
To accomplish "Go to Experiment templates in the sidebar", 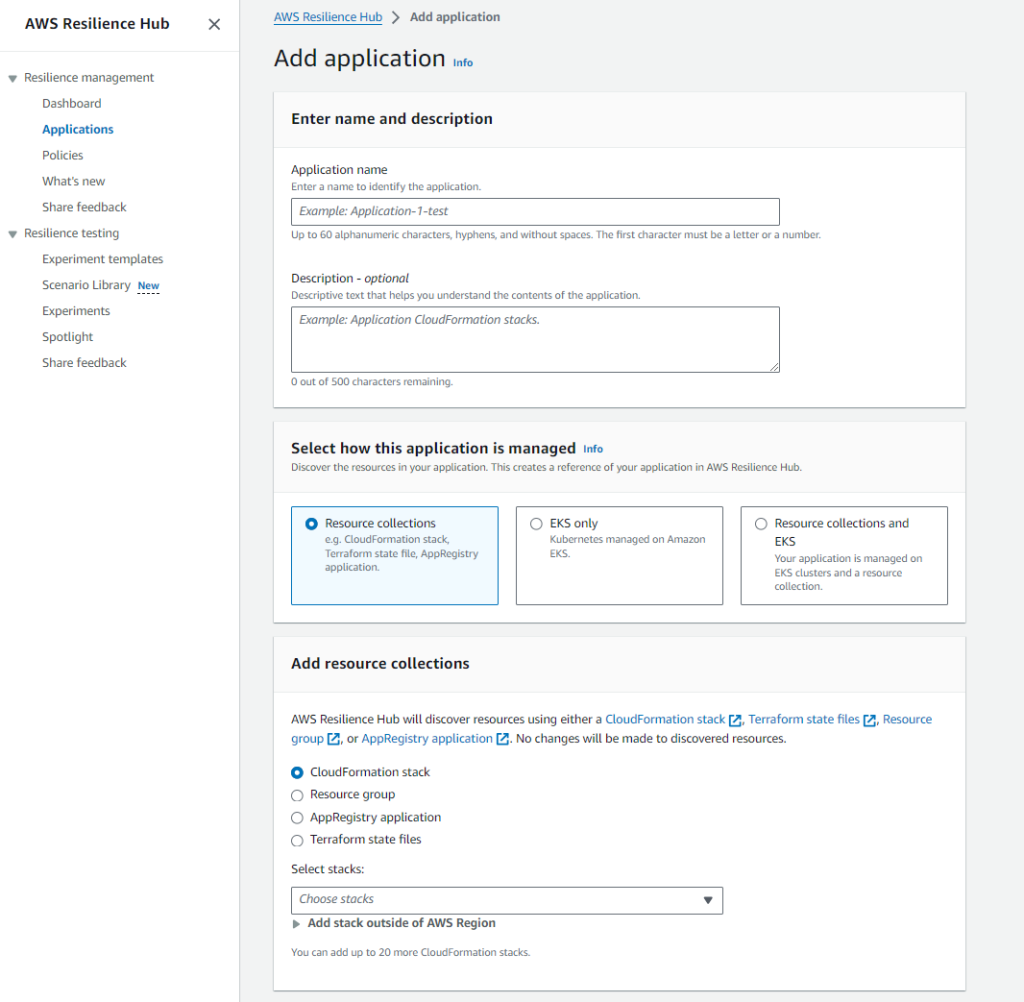I will click(x=102, y=258).
